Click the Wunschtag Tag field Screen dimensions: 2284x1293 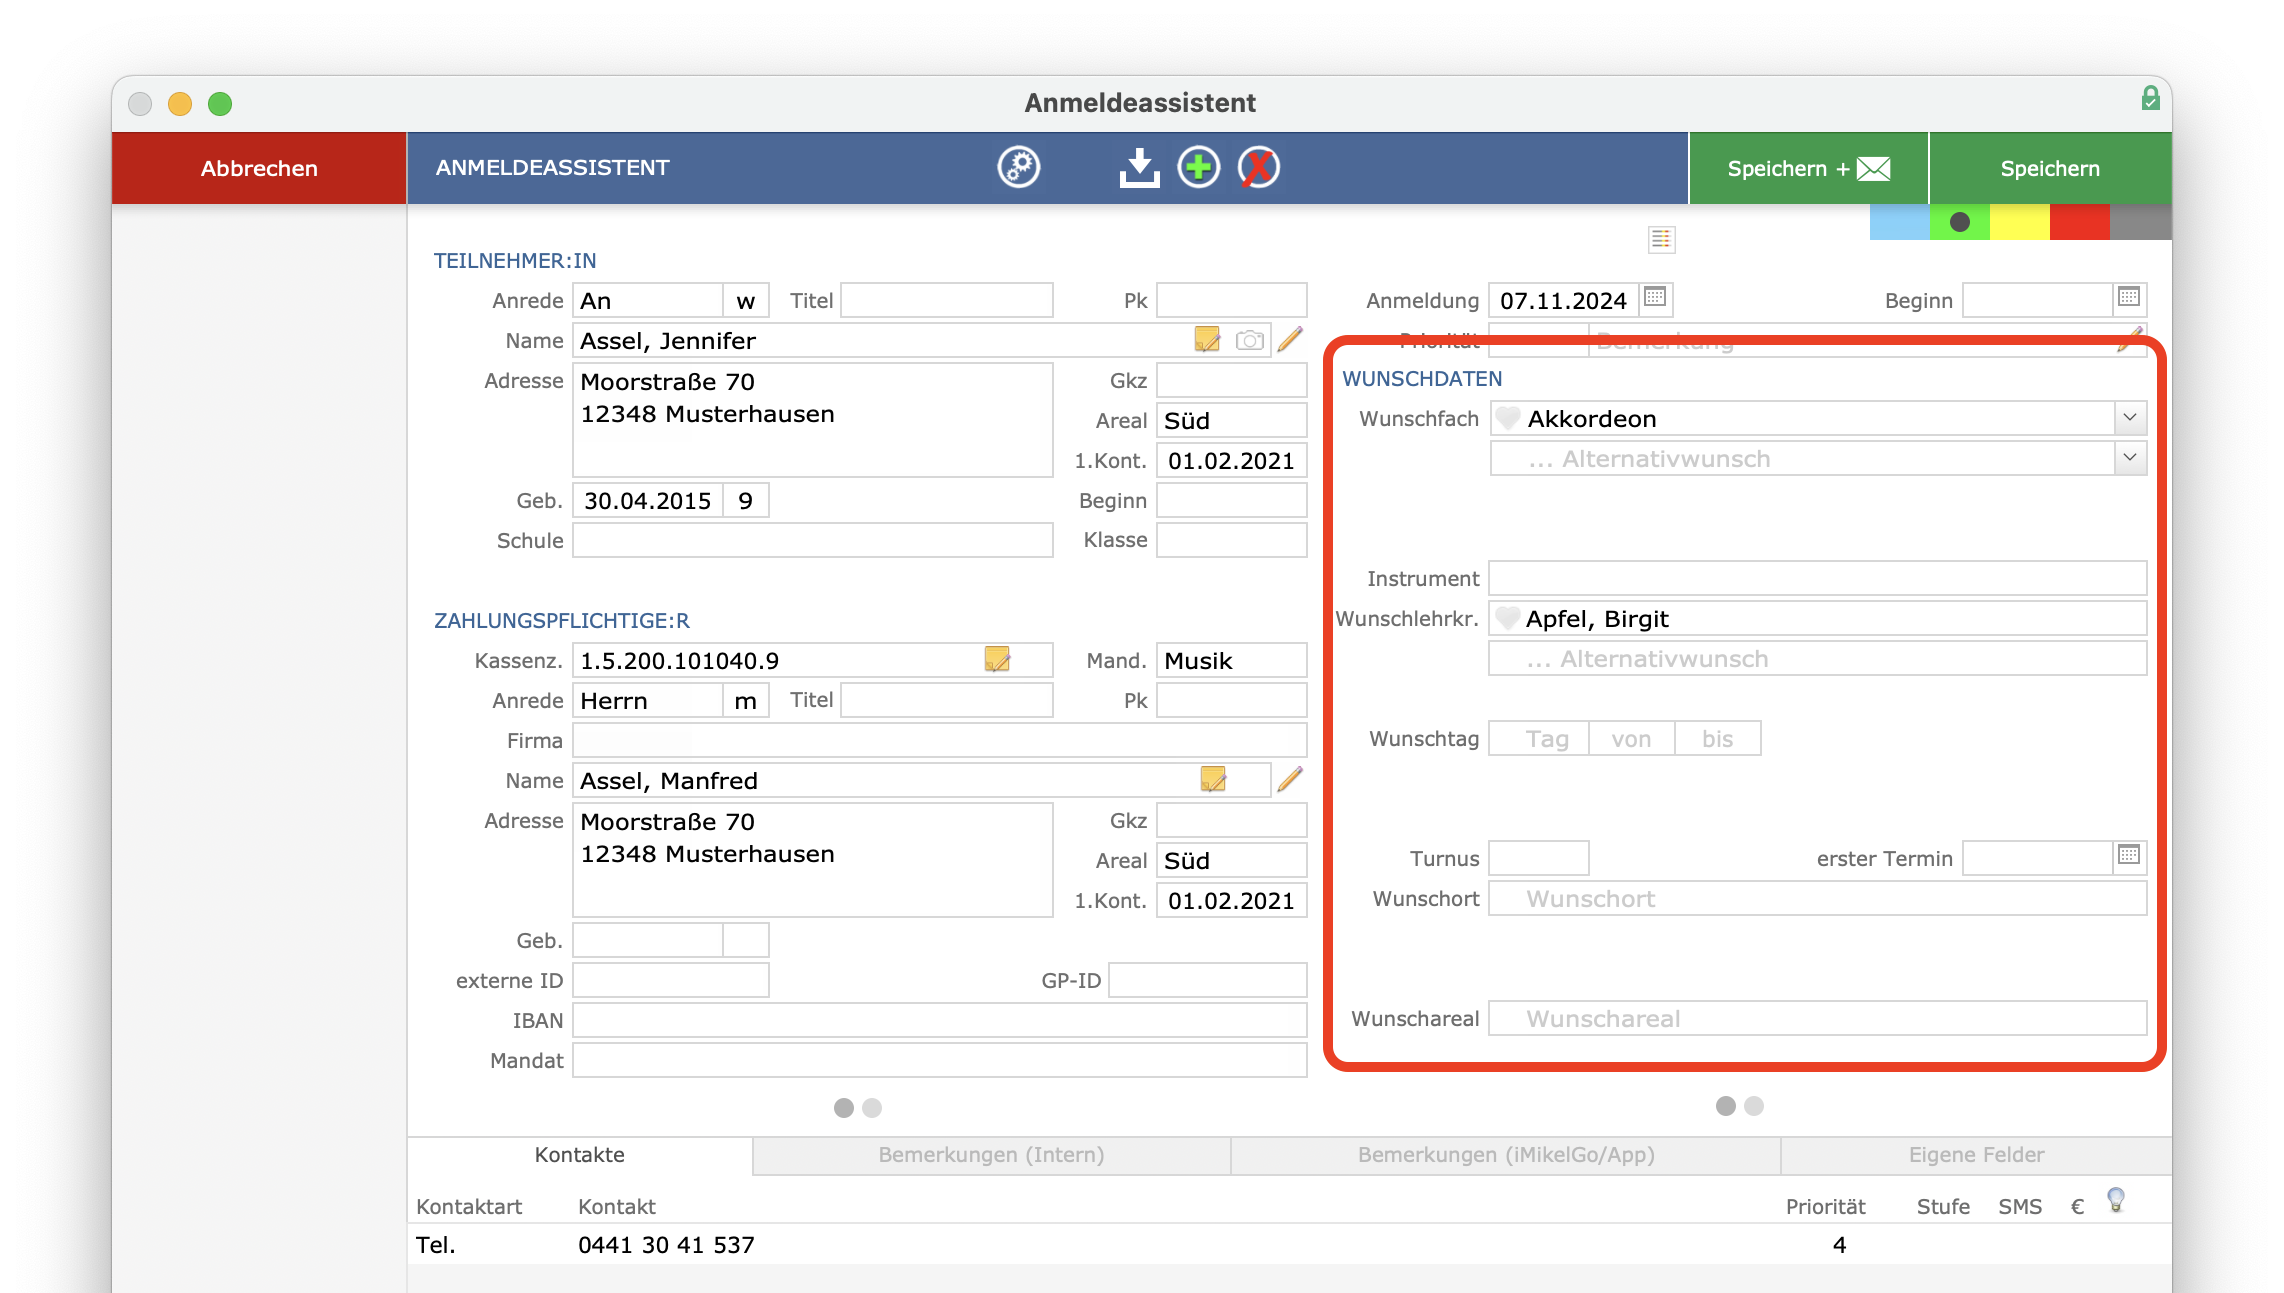pyautogui.click(x=1539, y=738)
